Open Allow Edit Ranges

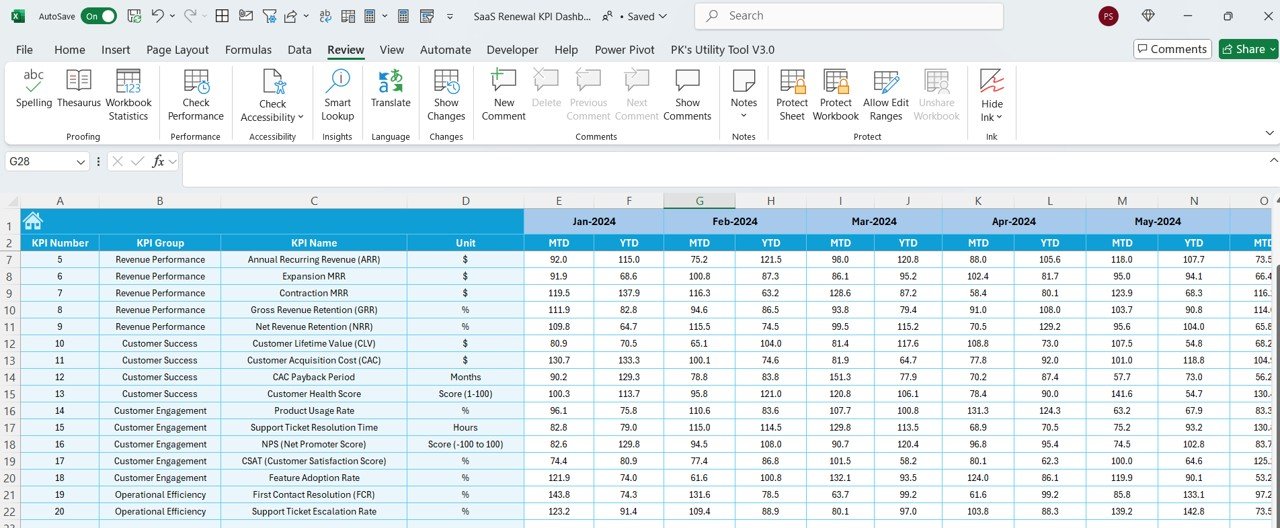886,95
